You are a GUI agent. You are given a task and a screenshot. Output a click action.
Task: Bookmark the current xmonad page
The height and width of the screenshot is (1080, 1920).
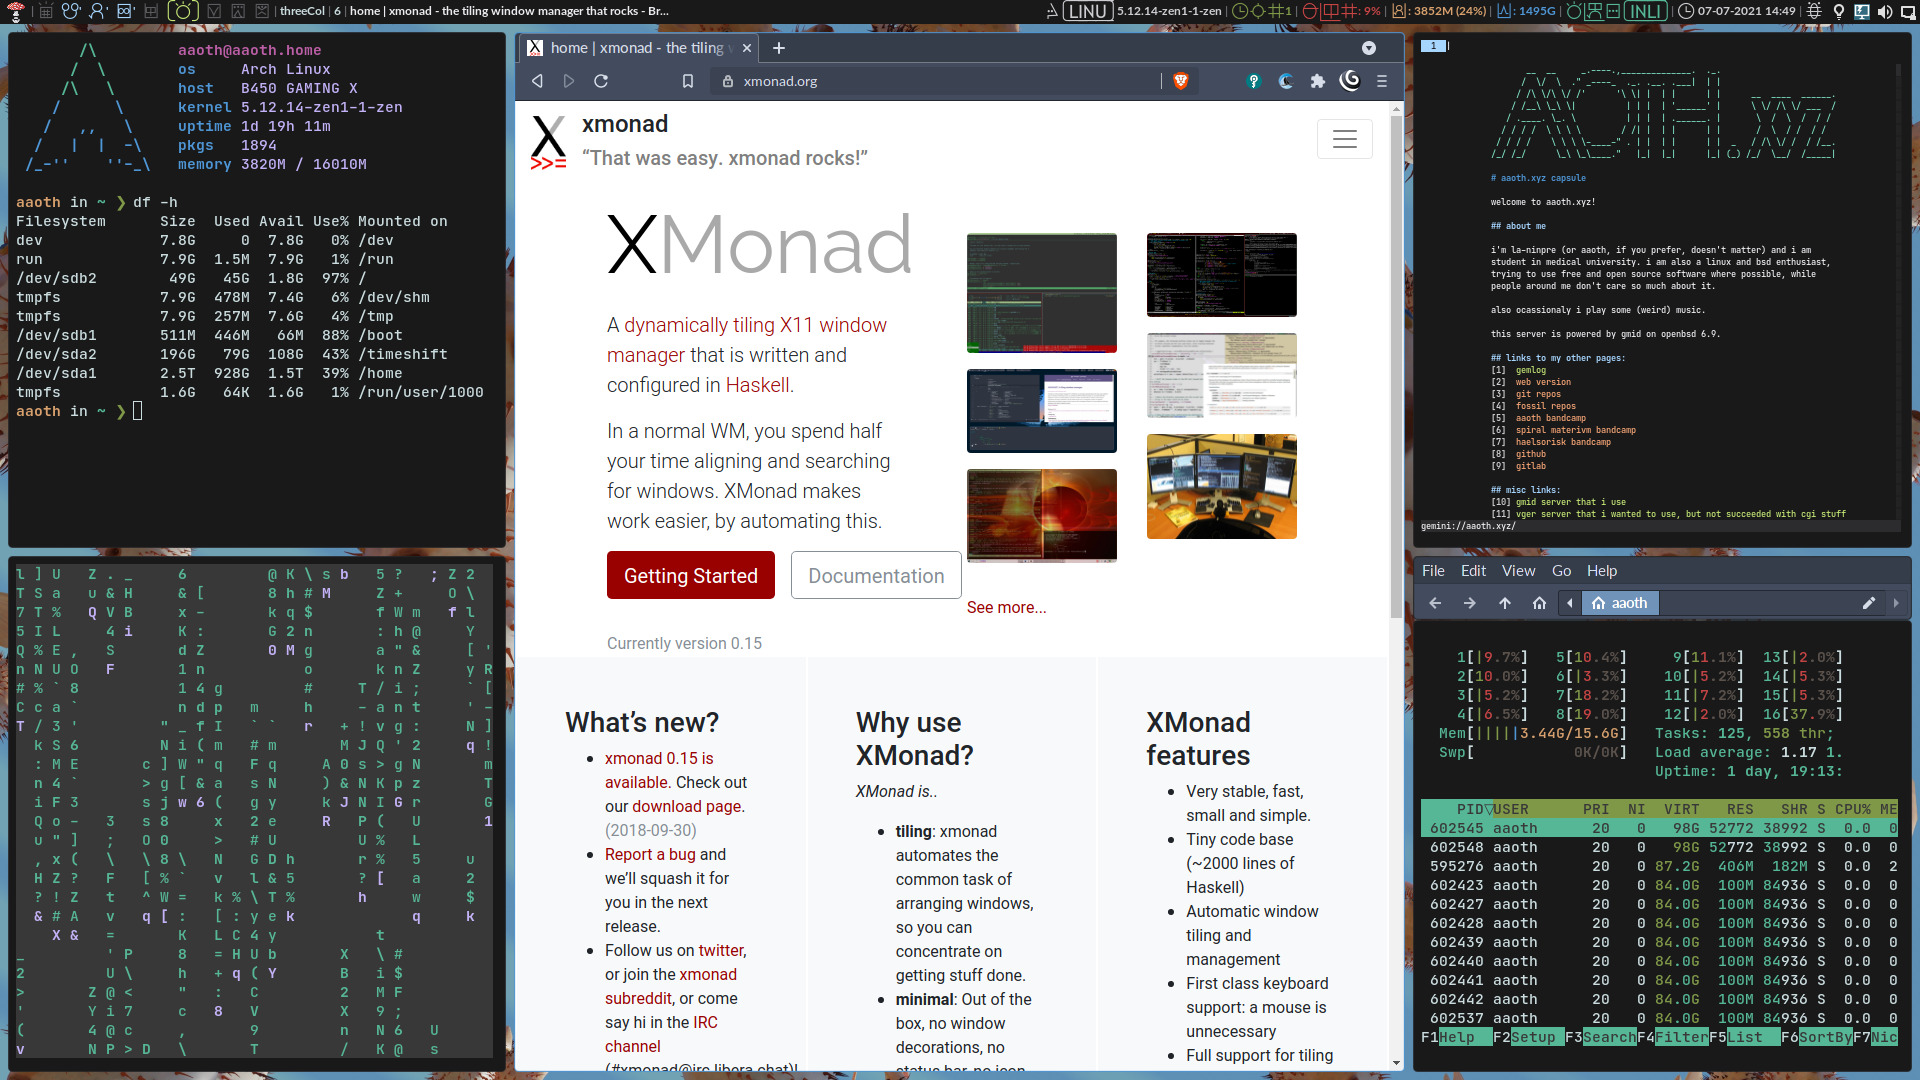pyautogui.click(x=688, y=81)
